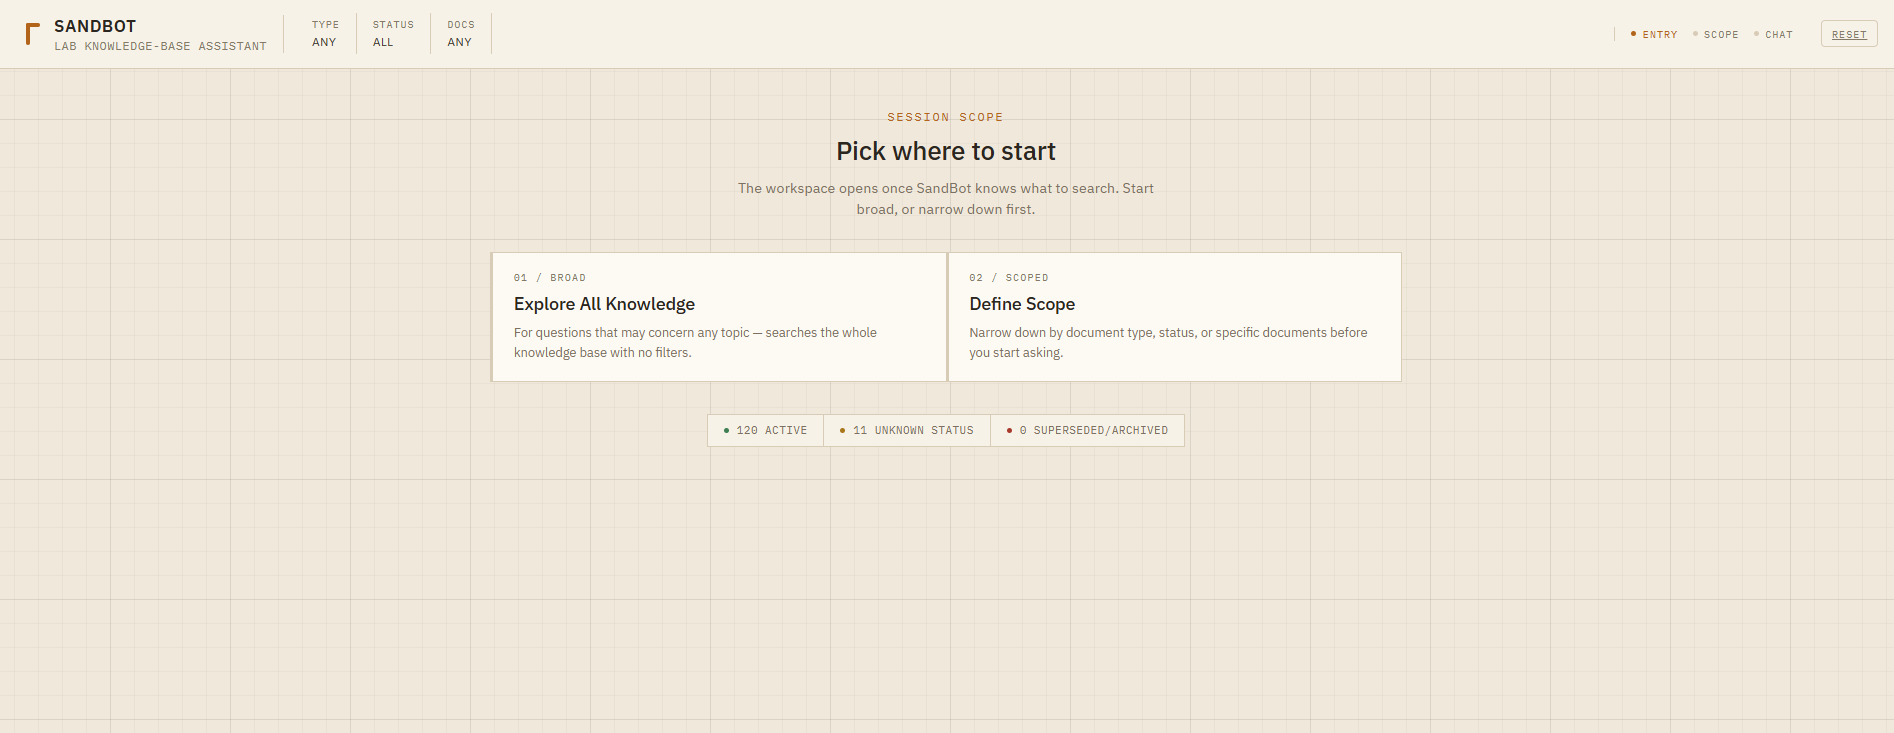Open the Explore All Knowledge card
This screenshot has height=733, width=1894.
719,317
